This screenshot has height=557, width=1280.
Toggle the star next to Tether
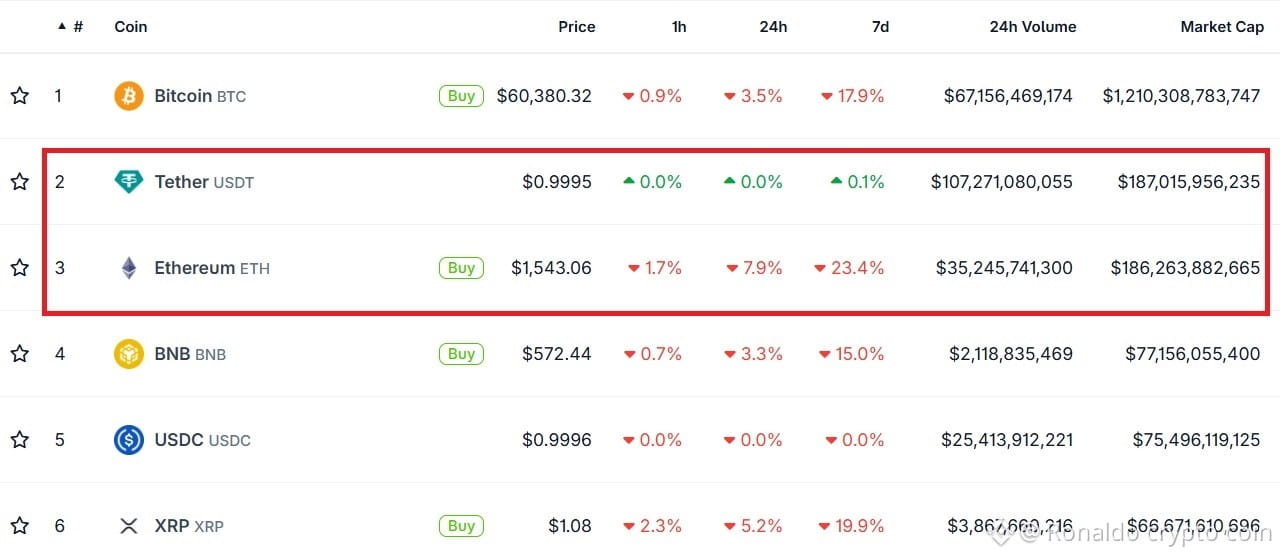point(19,182)
